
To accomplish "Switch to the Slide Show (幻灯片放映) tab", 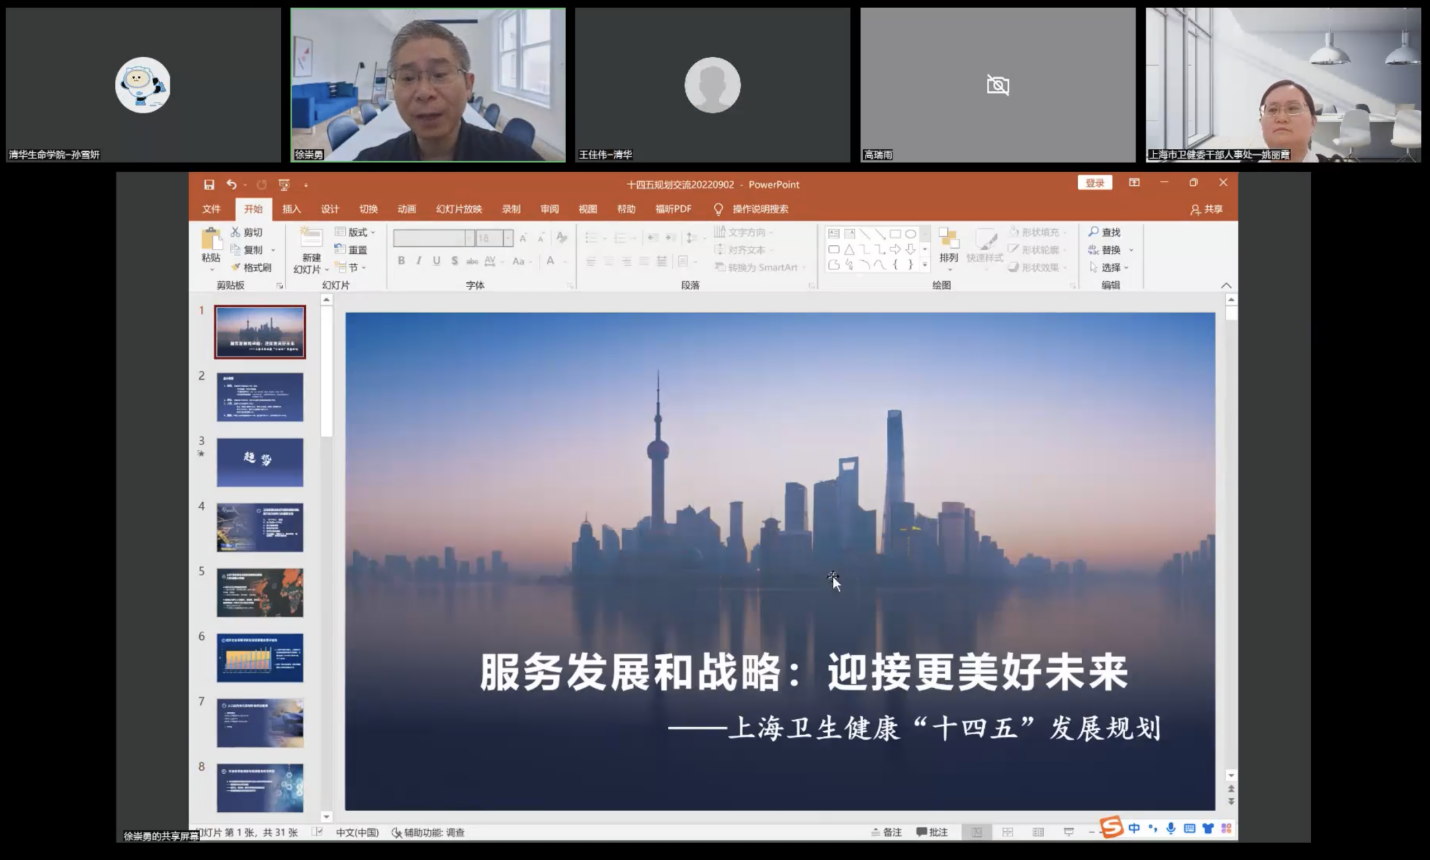I will tap(459, 209).
